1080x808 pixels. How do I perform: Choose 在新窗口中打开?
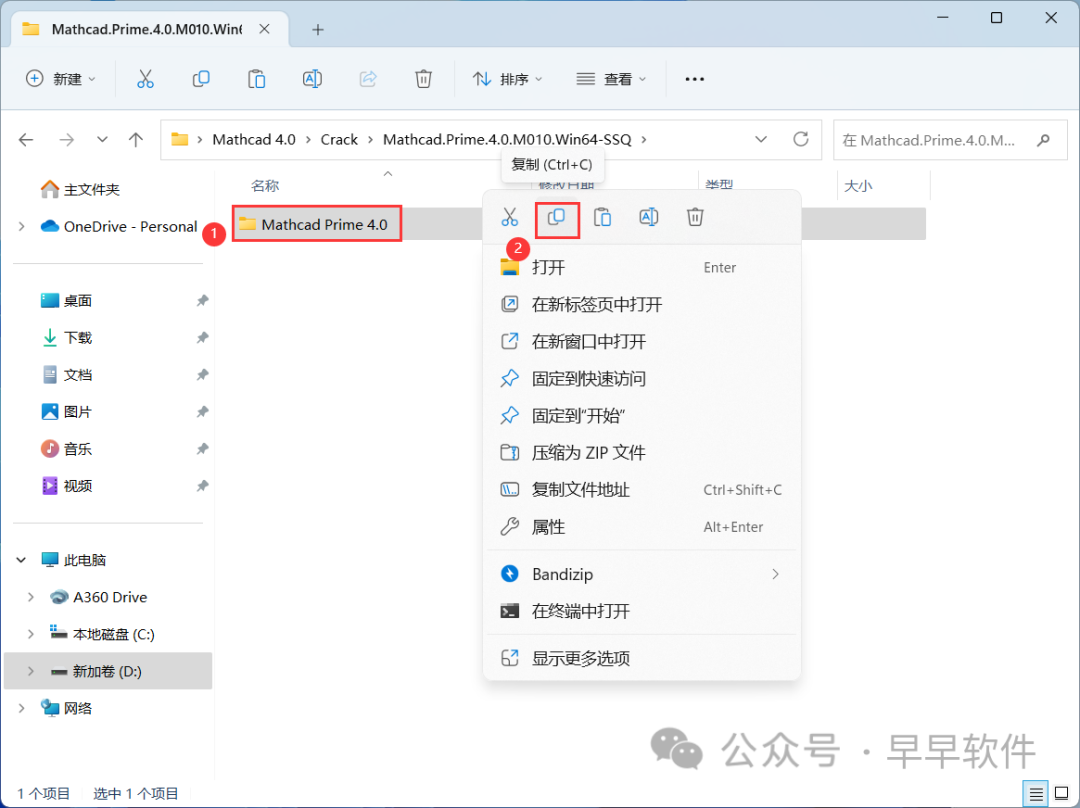click(x=642, y=342)
